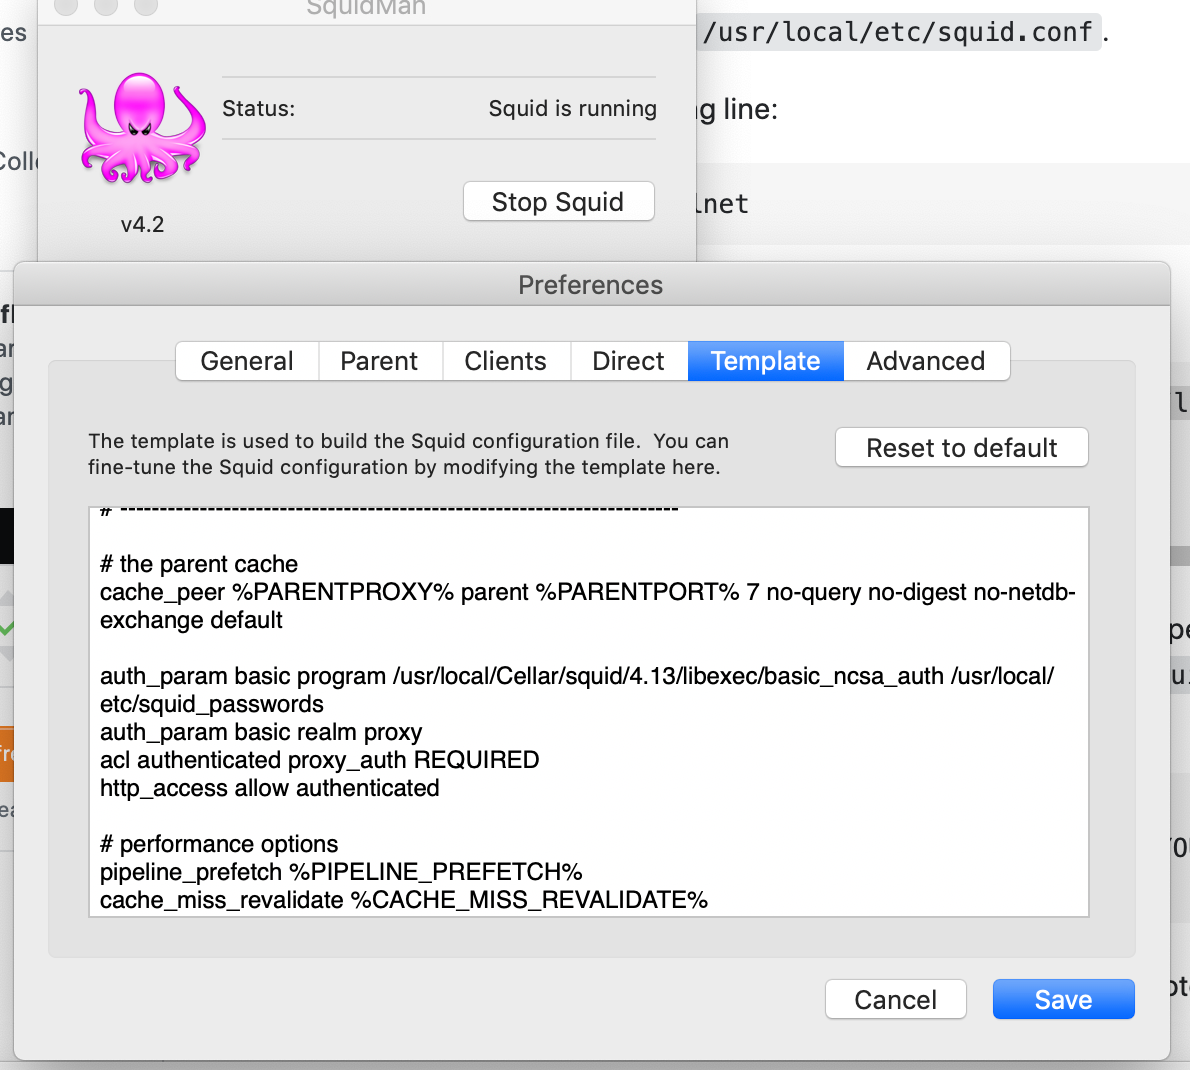Click the pipeline_prefetch %PIPELINE_PREFETCH% line
Viewport: 1190px width, 1070px height.
(341, 872)
